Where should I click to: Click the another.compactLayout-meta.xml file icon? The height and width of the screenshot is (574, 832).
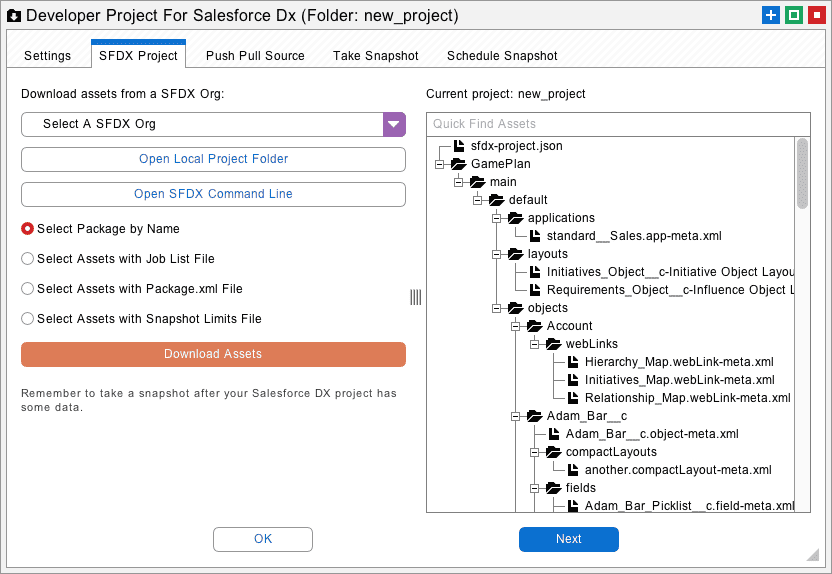pyautogui.click(x=573, y=470)
